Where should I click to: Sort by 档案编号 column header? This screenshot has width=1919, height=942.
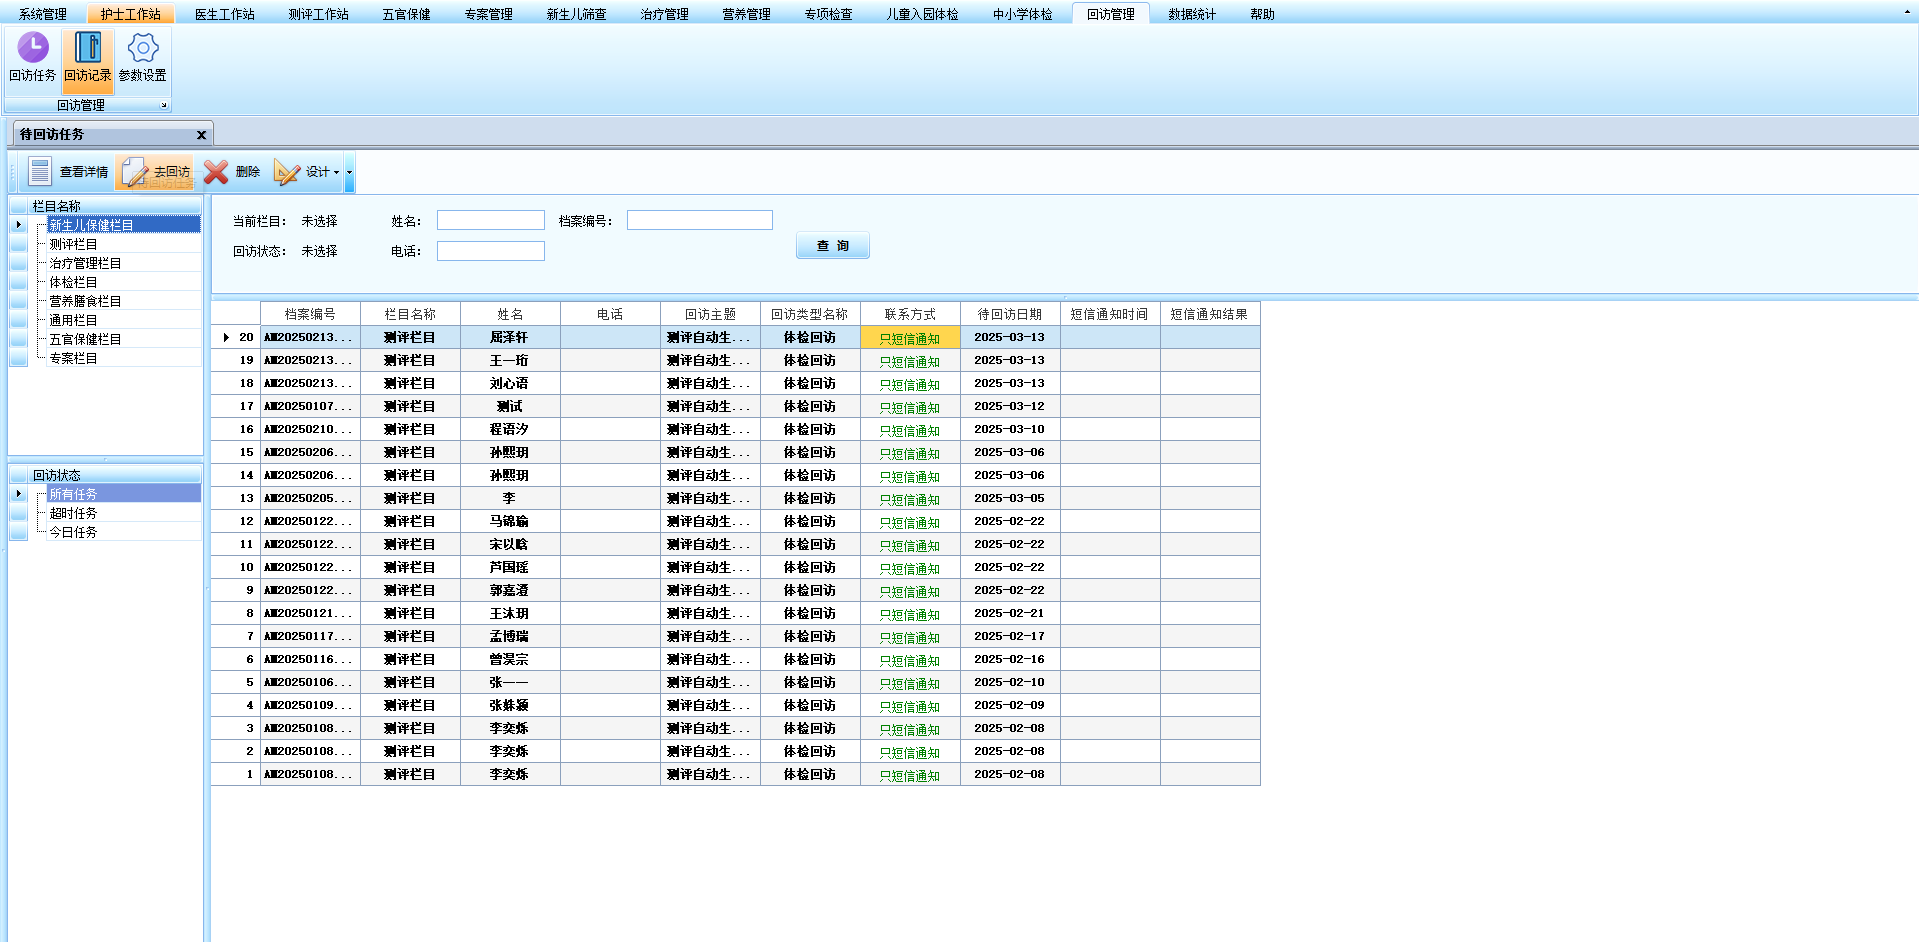[310, 314]
